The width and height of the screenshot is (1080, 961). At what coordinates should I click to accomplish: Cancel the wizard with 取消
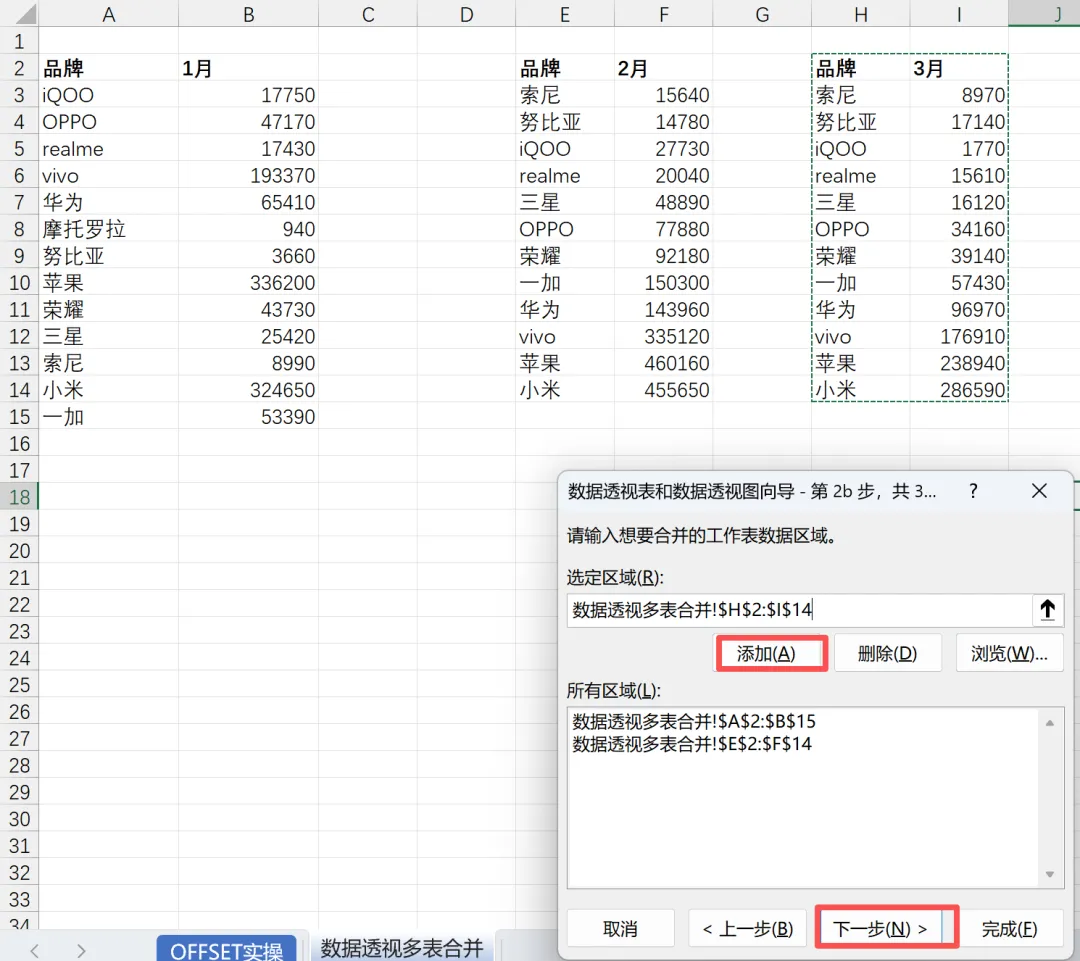[620, 929]
